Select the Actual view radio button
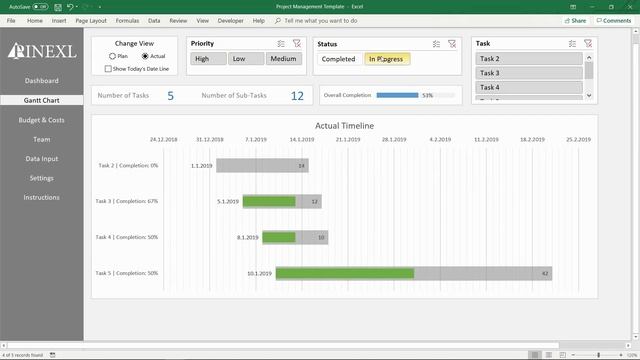The width and height of the screenshot is (640, 360). pos(145,56)
